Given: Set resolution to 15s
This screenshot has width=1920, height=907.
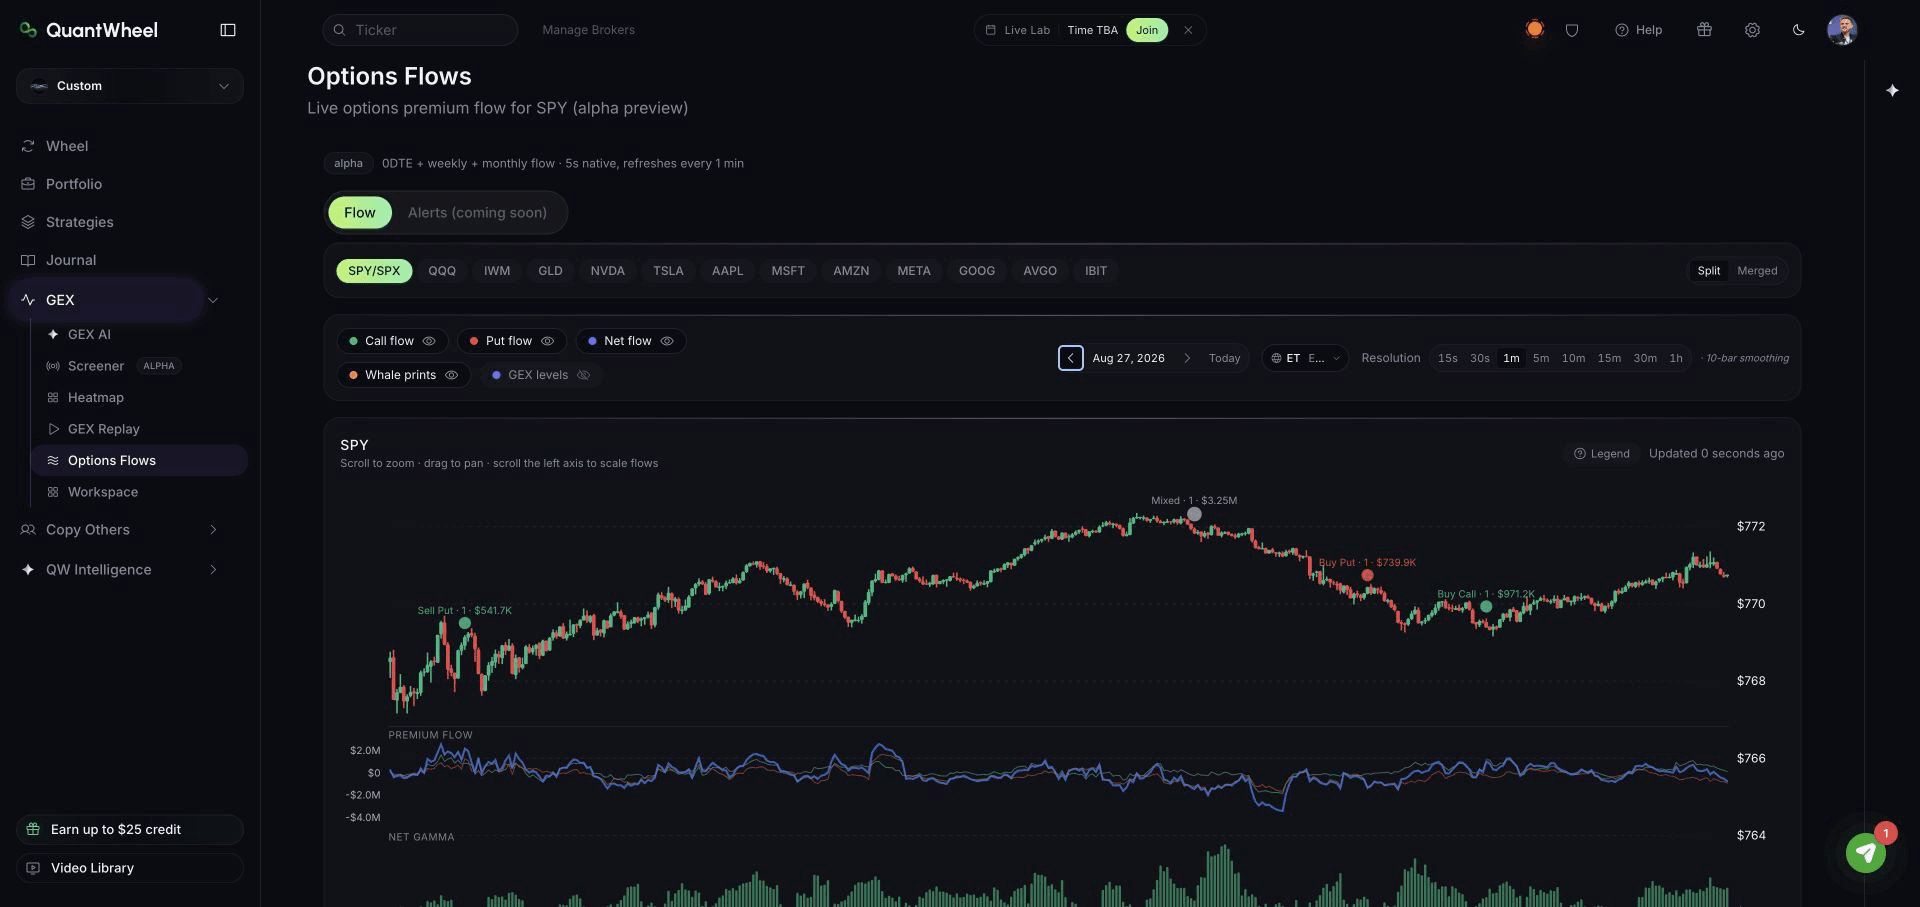Looking at the screenshot, I should point(1447,358).
